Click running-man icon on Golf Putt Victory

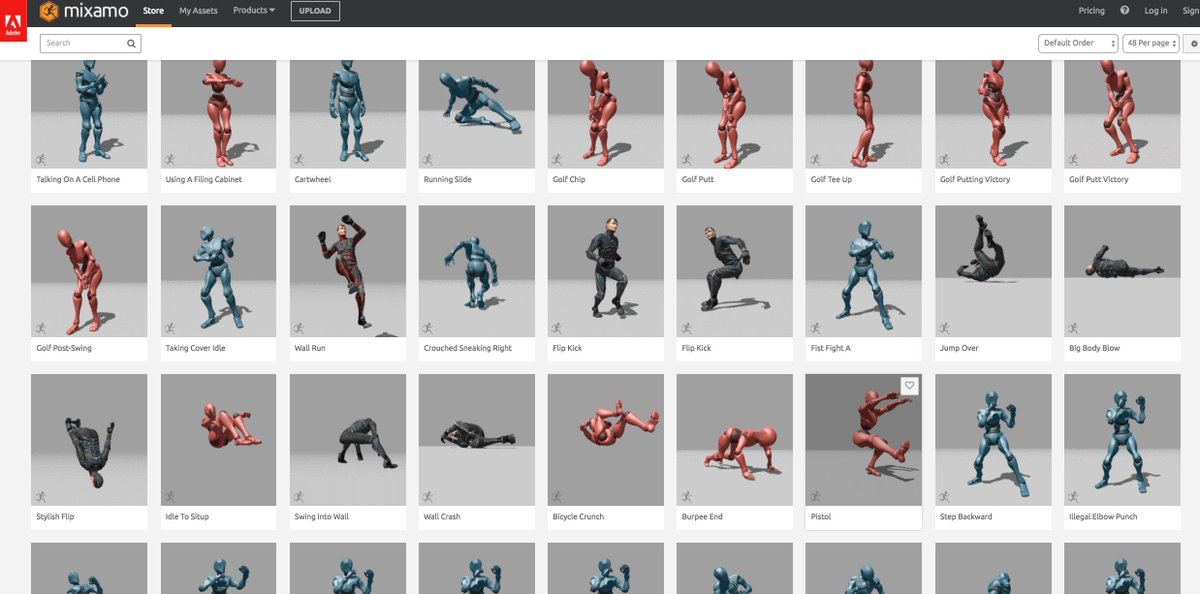tap(1074, 159)
